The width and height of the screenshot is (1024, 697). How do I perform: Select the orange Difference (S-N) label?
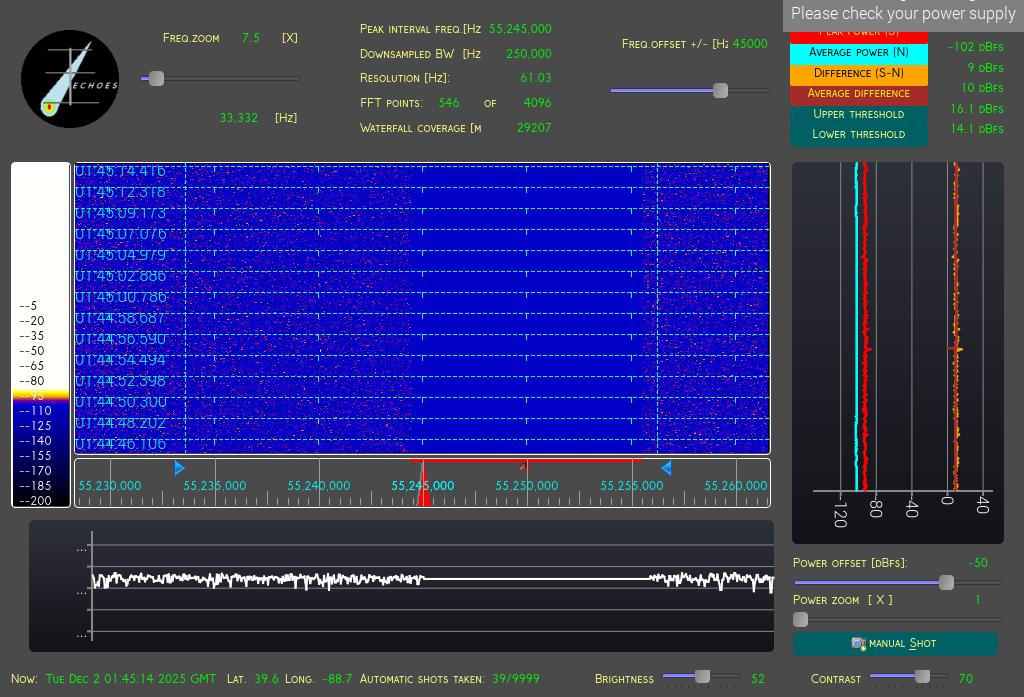coord(858,73)
